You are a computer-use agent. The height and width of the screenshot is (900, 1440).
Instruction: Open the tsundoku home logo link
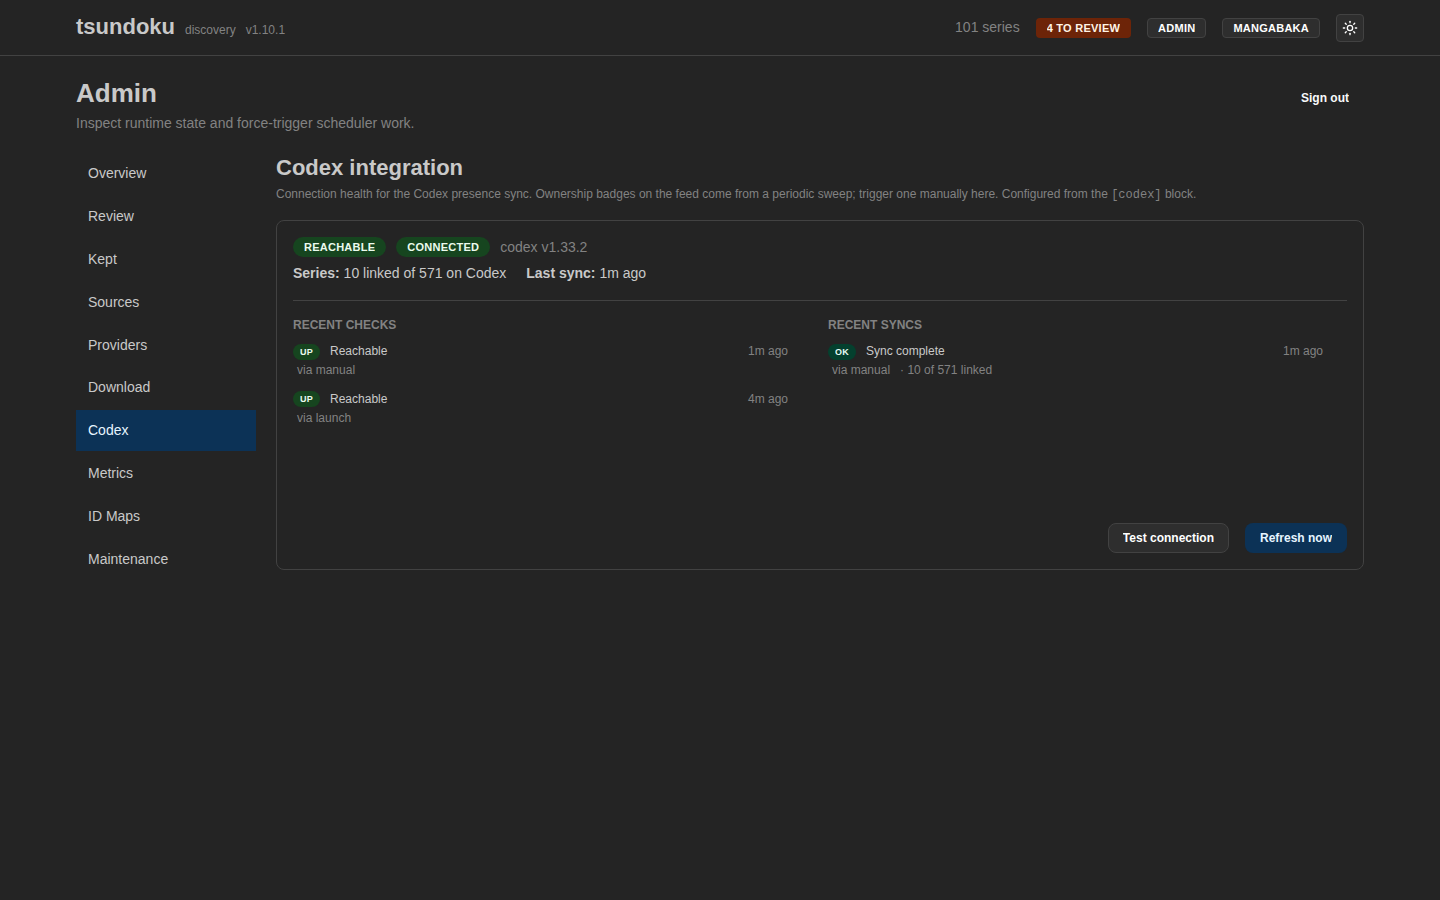pos(125,27)
